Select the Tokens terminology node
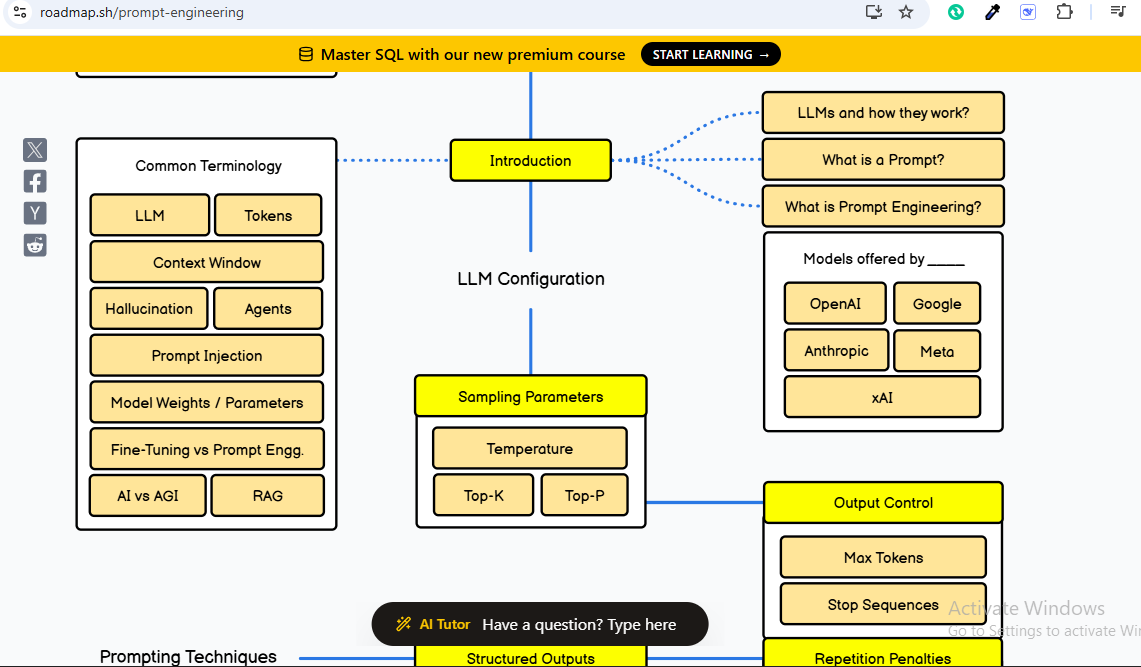 point(268,215)
